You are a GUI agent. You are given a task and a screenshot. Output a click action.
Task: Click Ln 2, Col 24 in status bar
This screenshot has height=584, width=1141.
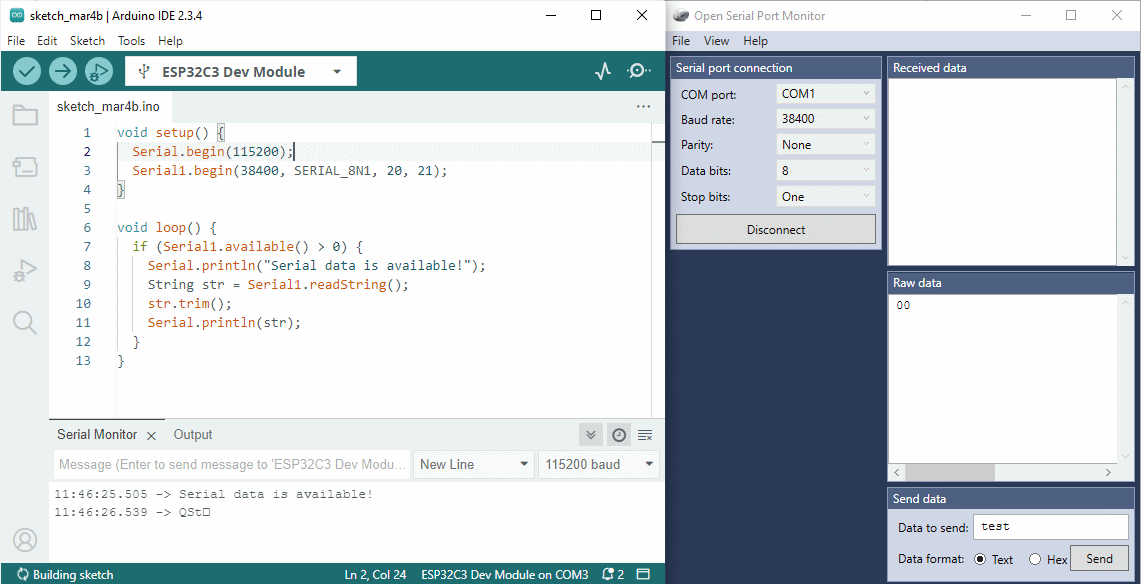tap(375, 575)
